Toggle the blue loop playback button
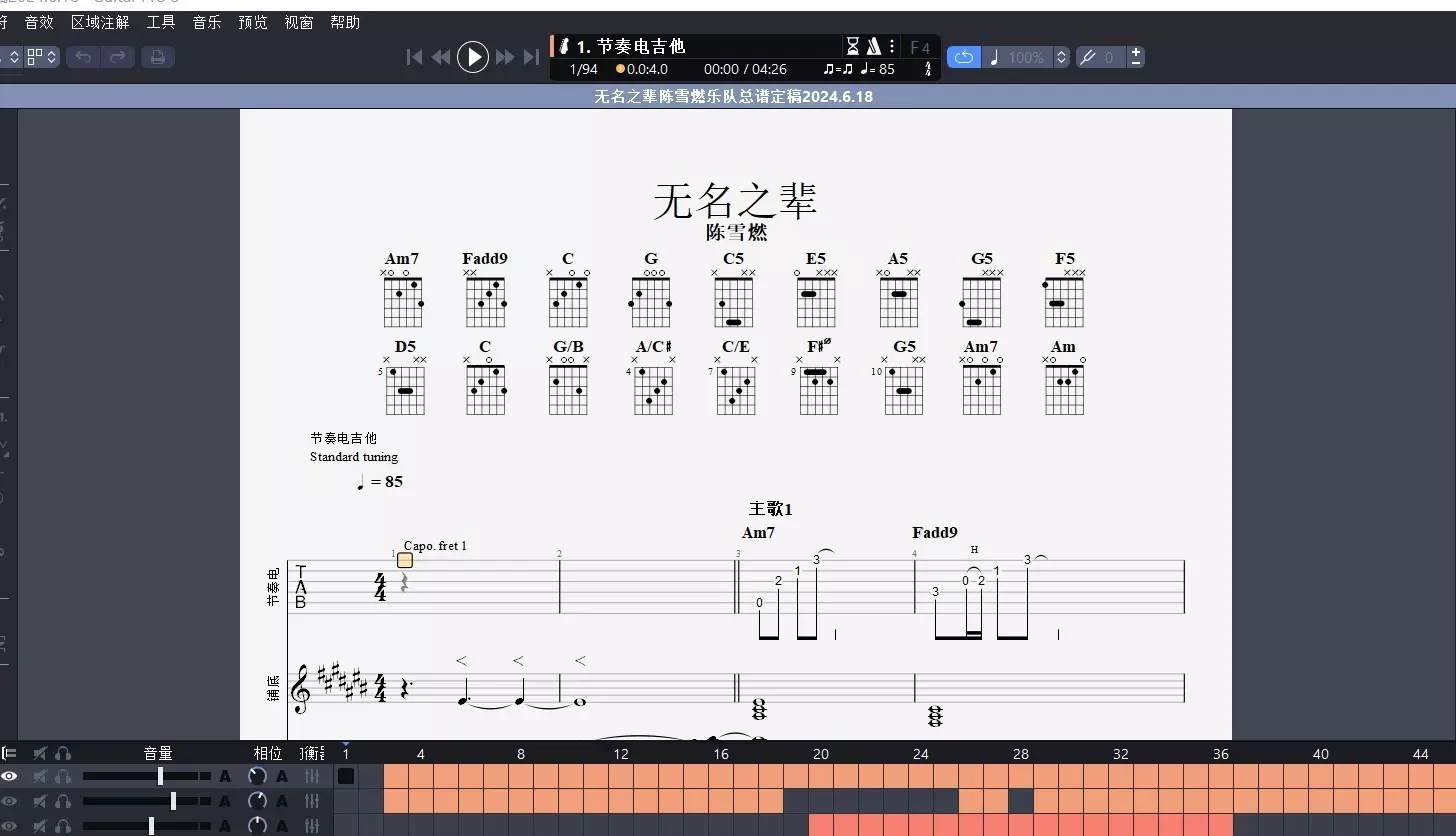 (964, 57)
